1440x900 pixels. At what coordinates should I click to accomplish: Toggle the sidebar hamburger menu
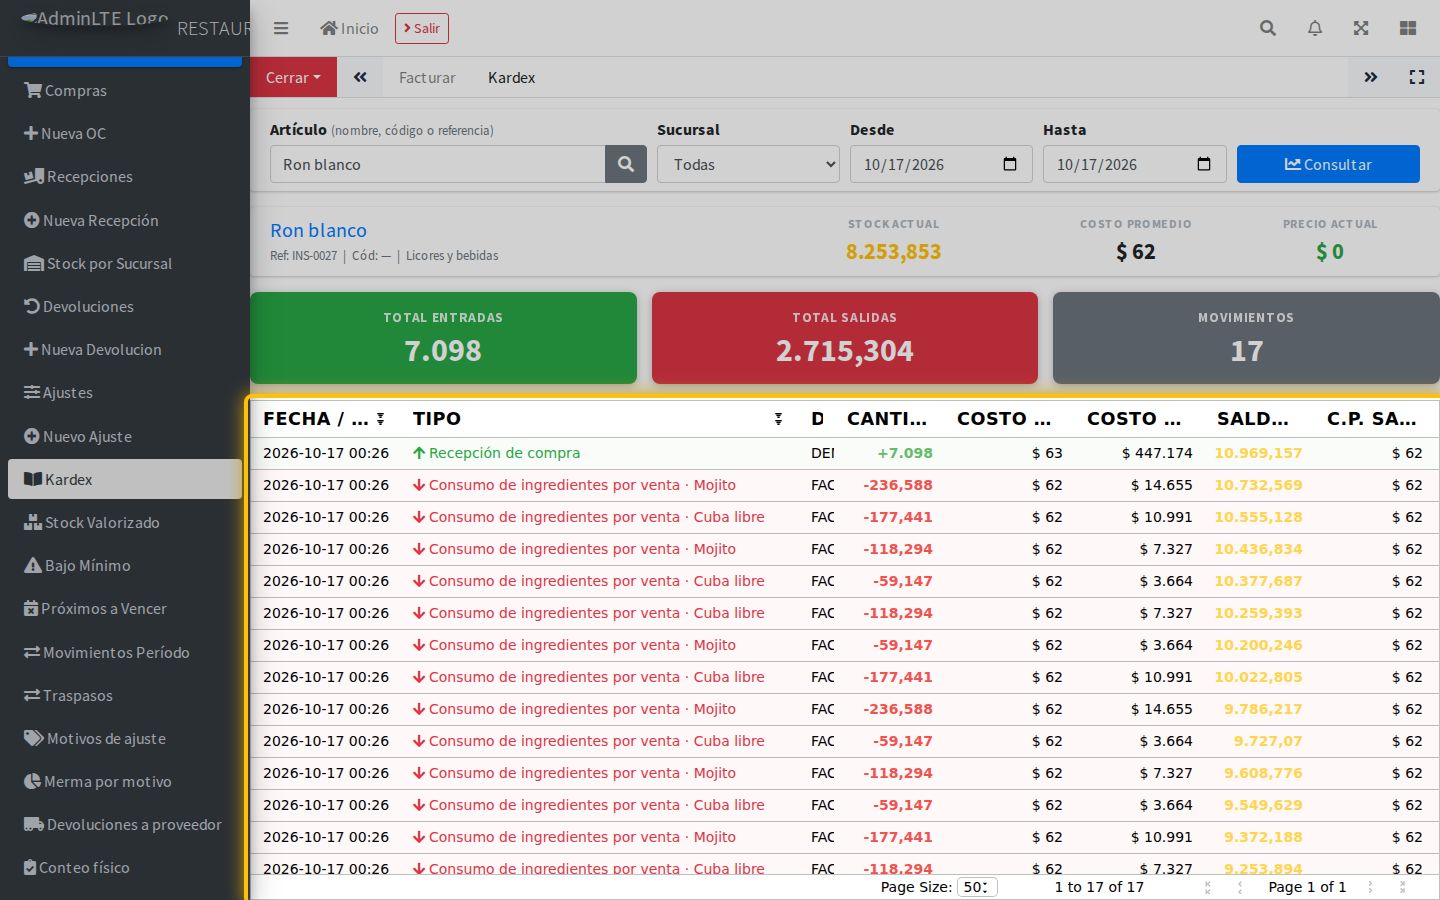click(x=281, y=28)
